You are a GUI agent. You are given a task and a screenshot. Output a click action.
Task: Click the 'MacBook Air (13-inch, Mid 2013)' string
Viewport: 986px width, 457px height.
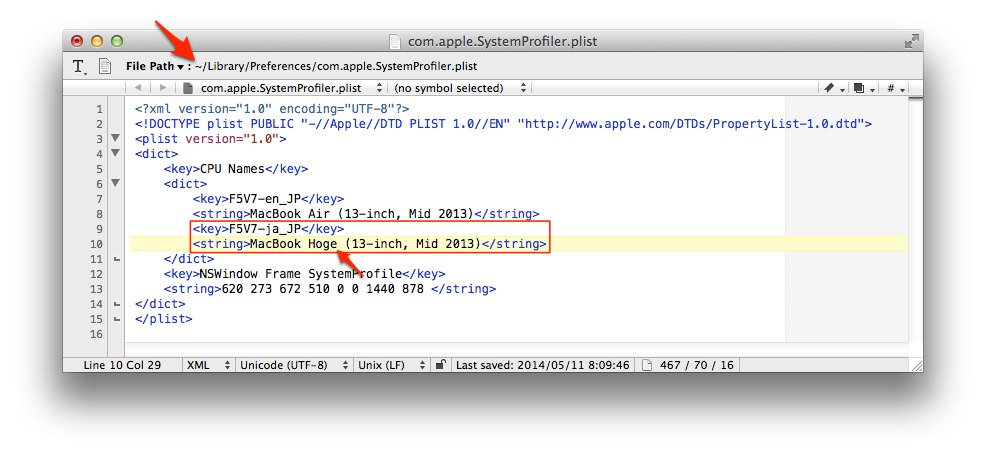pos(362,214)
